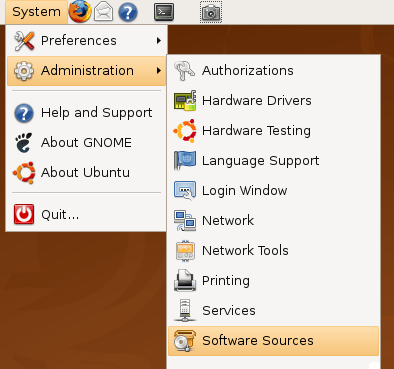Click the Services server icon

pyautogui.click(x=185, y=310)
